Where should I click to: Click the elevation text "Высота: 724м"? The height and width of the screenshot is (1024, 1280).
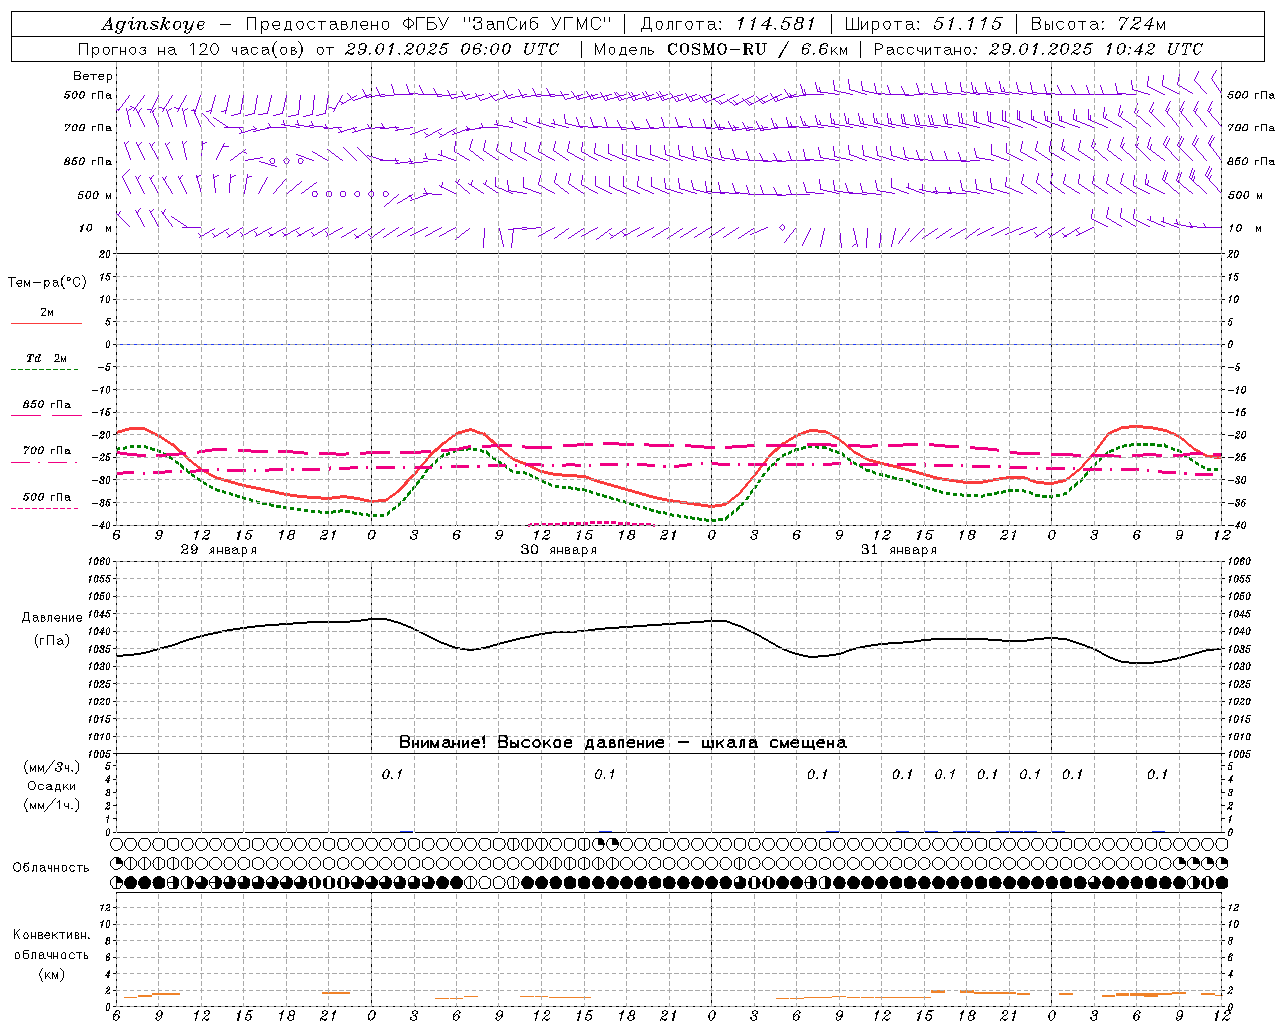coord(1098,24)
